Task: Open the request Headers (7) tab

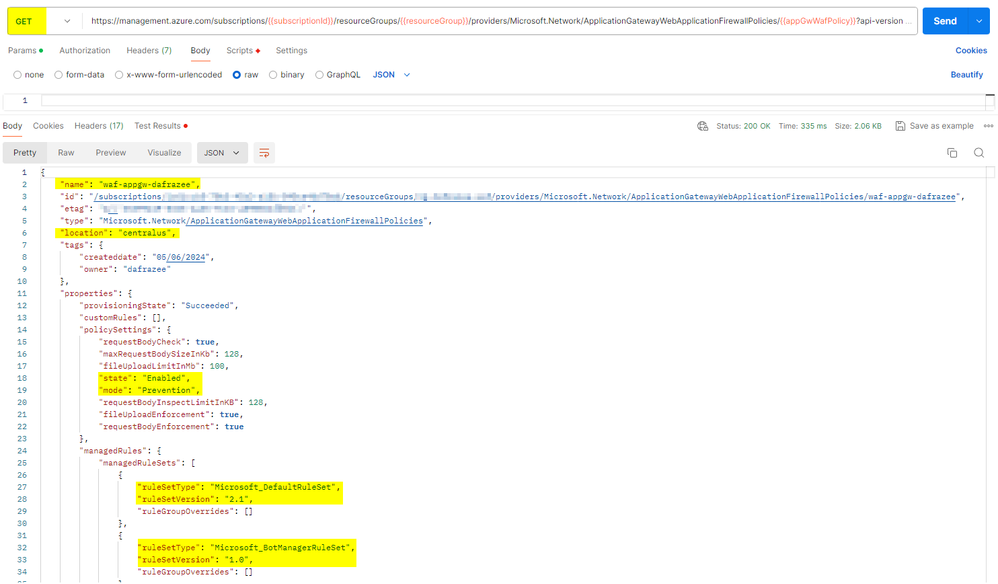Action: (x=149, y=50)
